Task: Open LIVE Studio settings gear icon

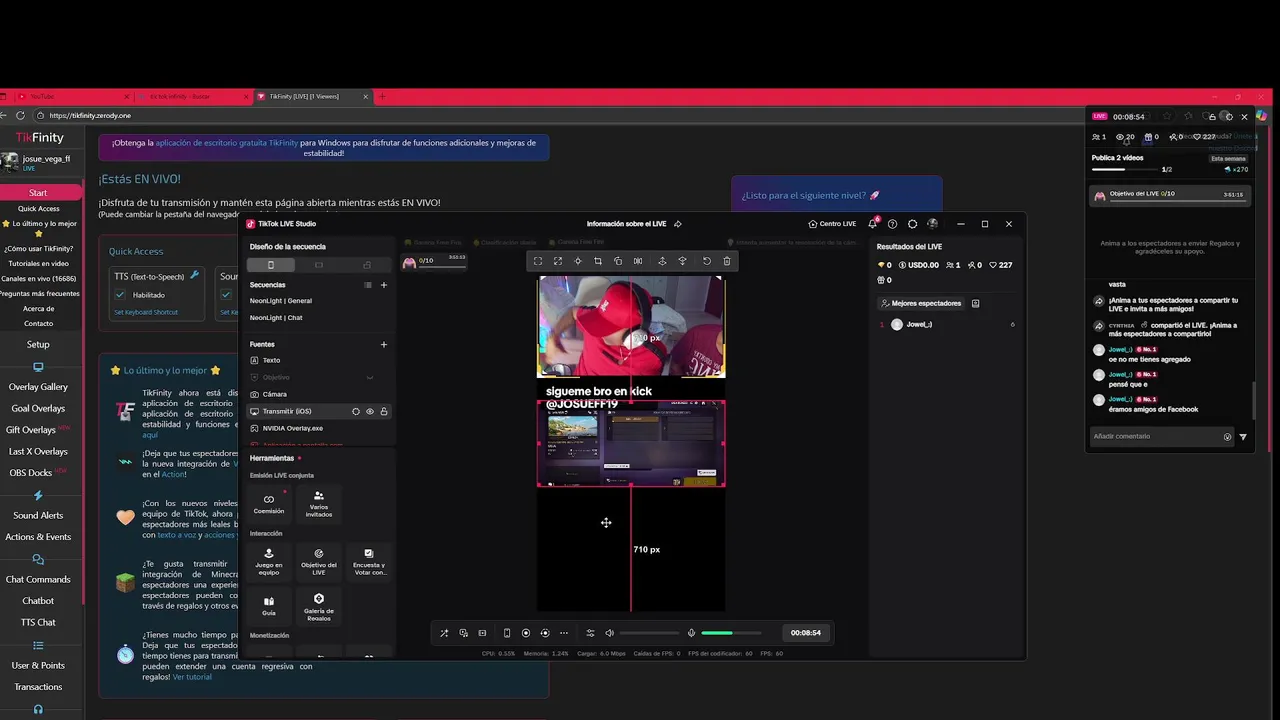Action: (x=912, y=224)
